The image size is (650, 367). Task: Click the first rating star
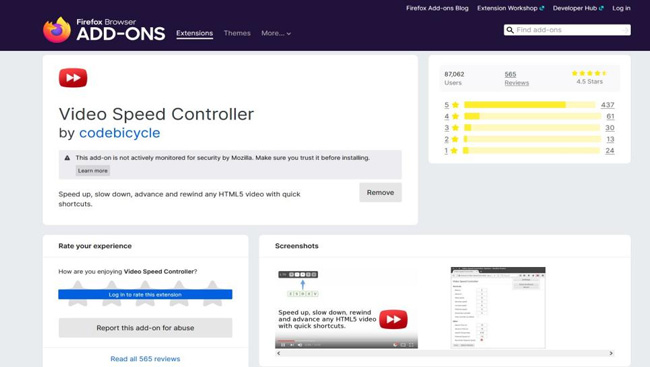point(78,293)
